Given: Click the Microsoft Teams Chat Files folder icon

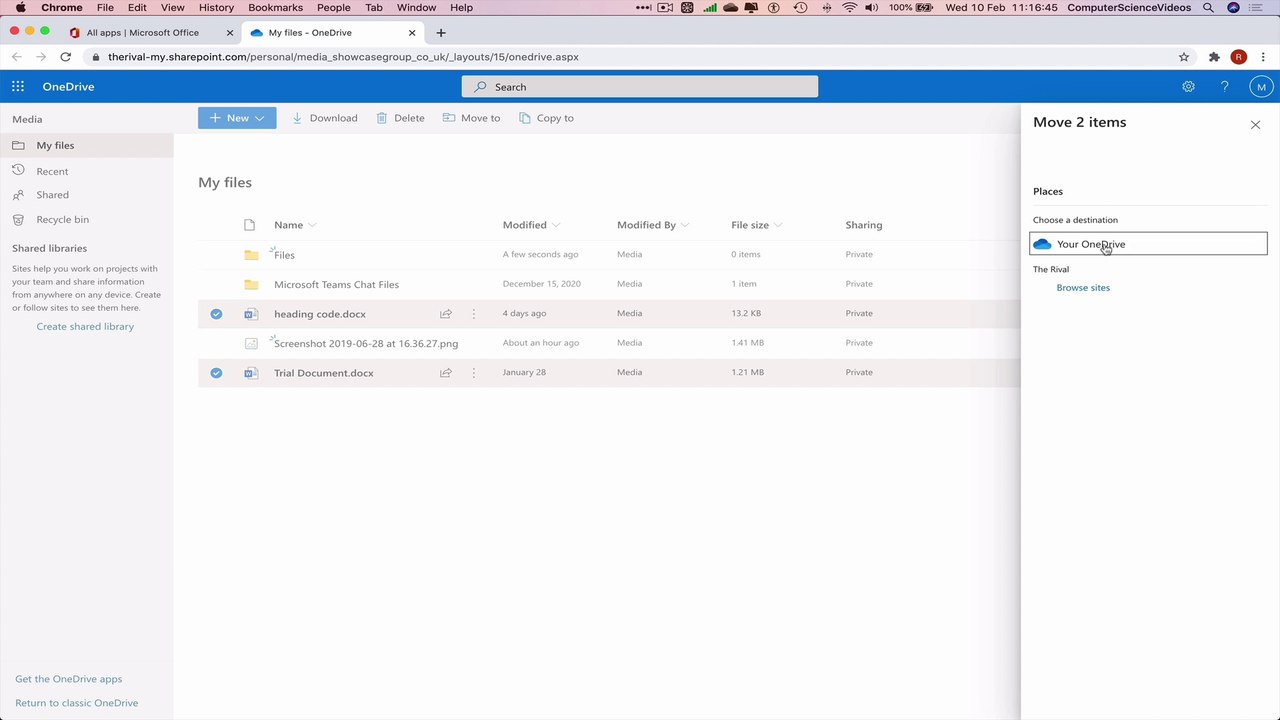Looking at the screenshot, I should pyautogui.click(x=251, y=284).
